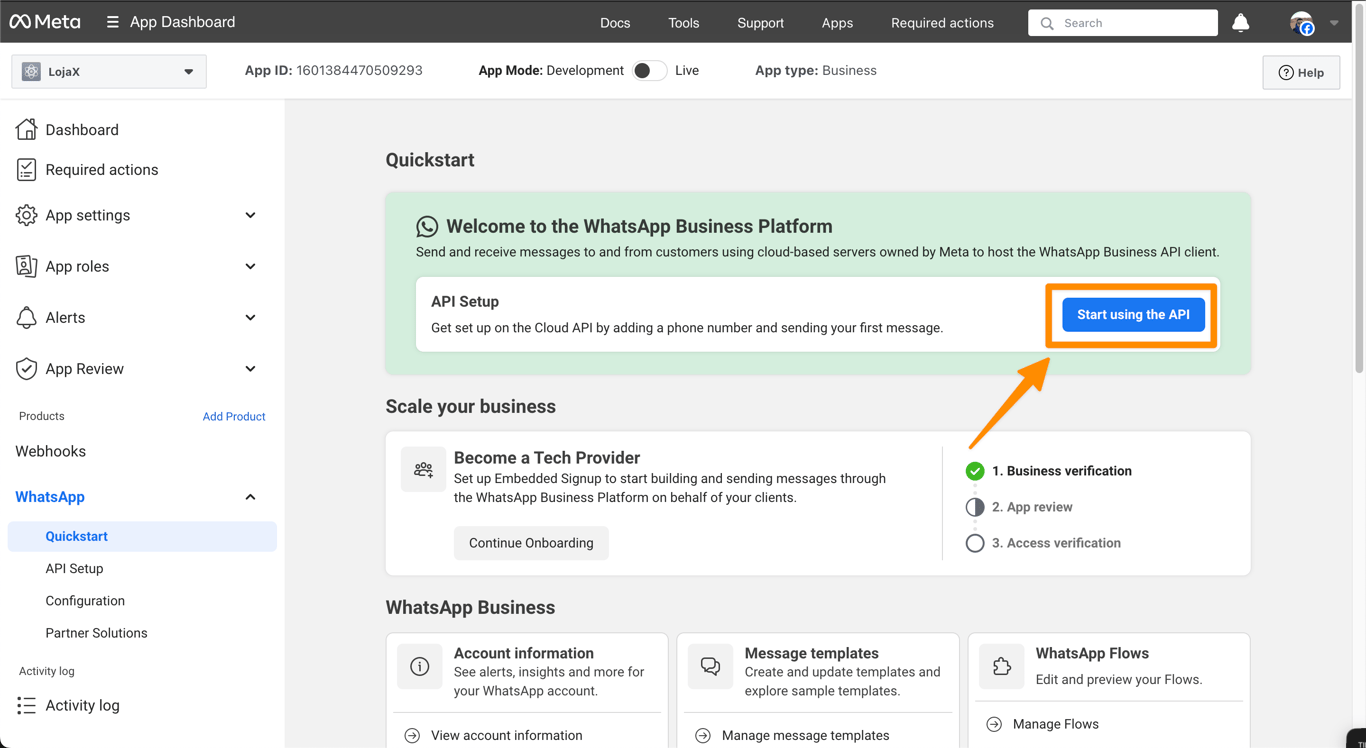Select Quickstart in the WhatsApp submenu
Viewport: 1366px width, 748px height.
click(x=142, y=536)
